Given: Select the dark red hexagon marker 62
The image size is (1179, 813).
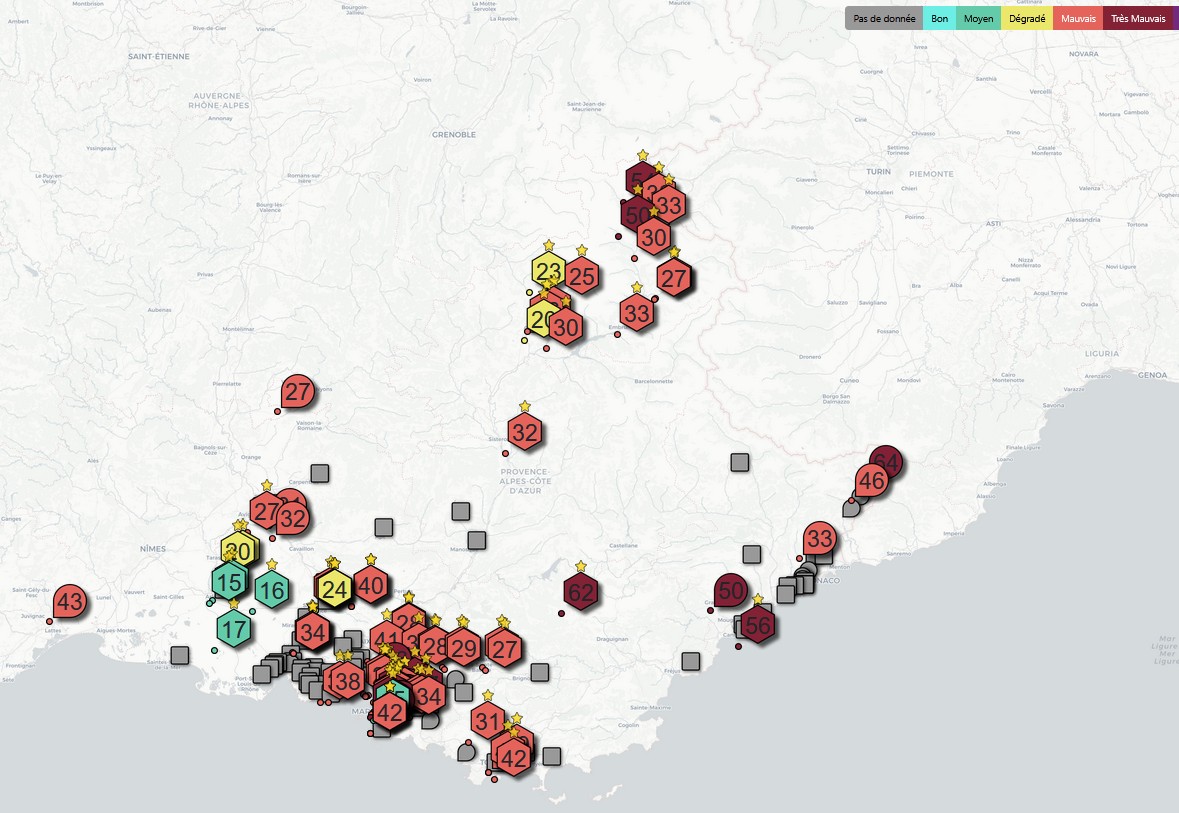Looking at the screenshot, I should coord(580,593).
